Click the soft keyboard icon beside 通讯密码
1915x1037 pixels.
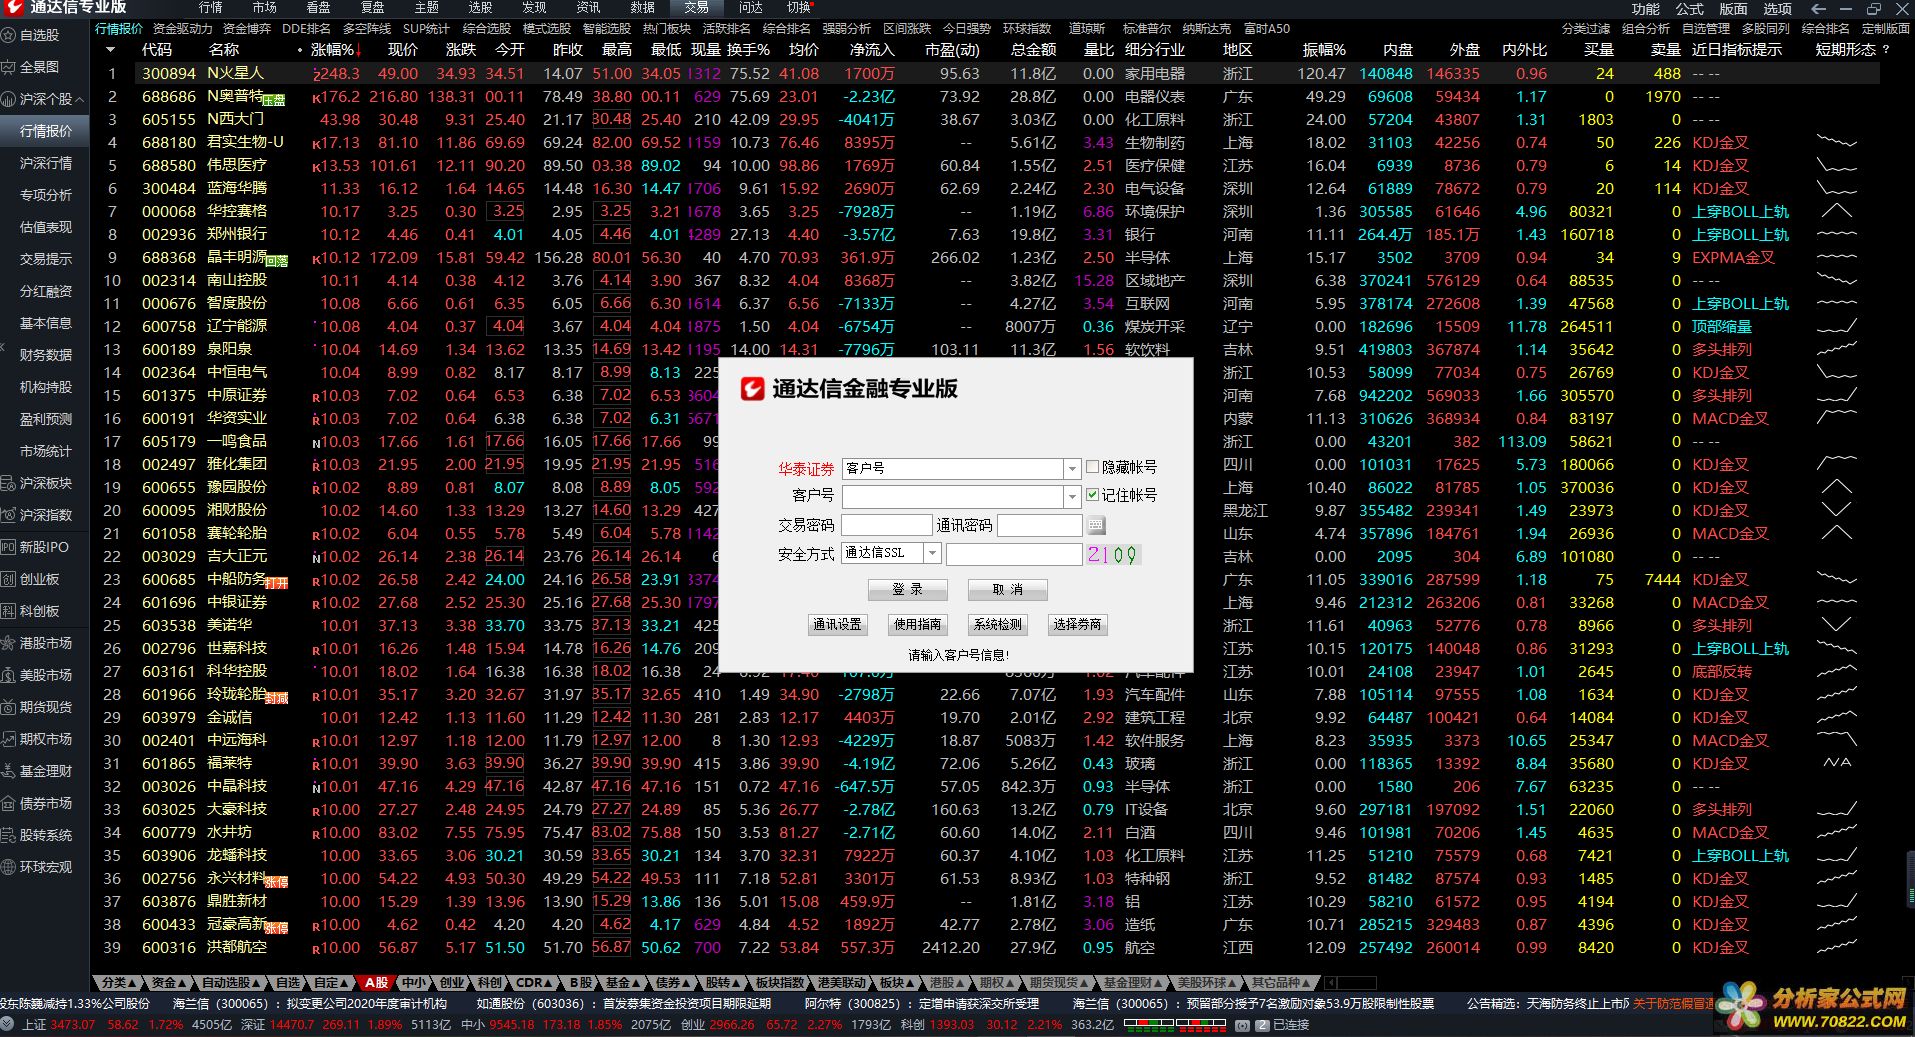pyautogui.click(x=1096, y=525)
